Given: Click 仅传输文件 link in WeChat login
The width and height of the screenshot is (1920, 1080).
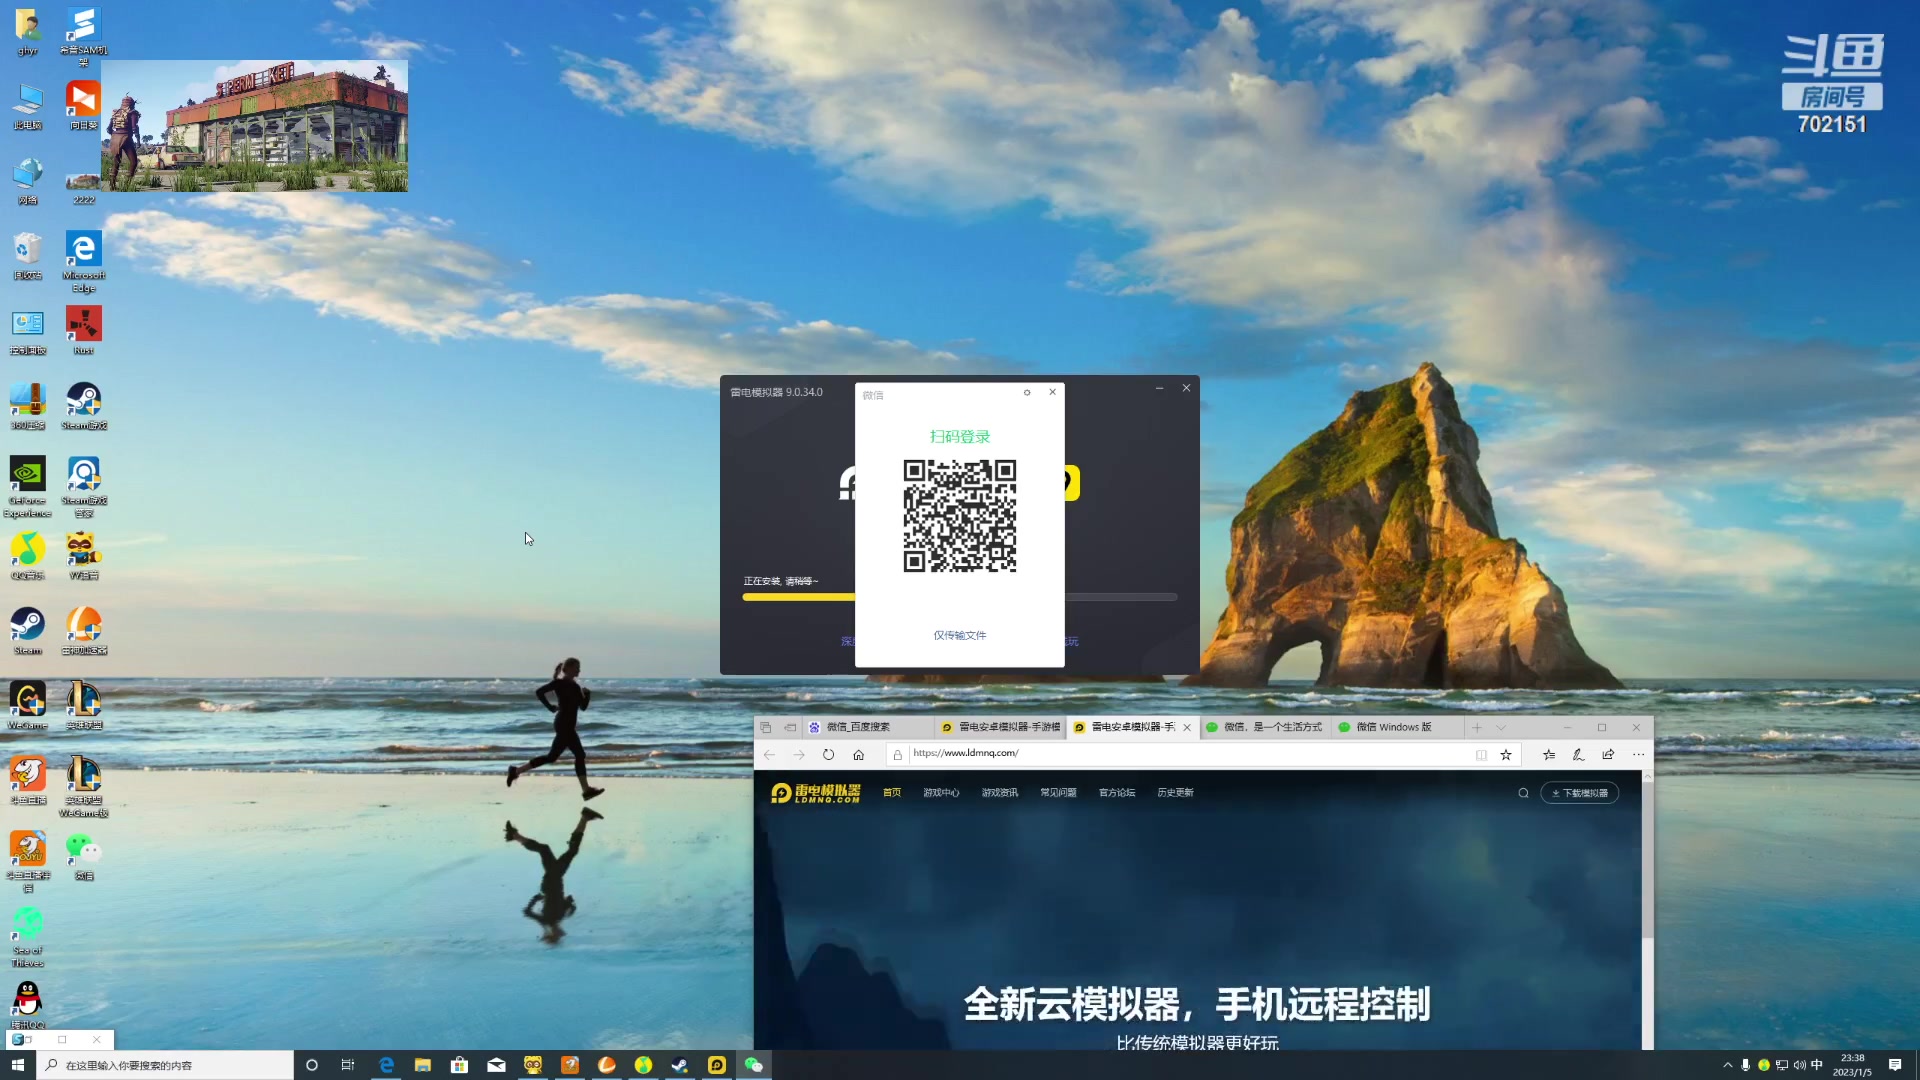Looking at the screenshot, I should coord(960,636).
